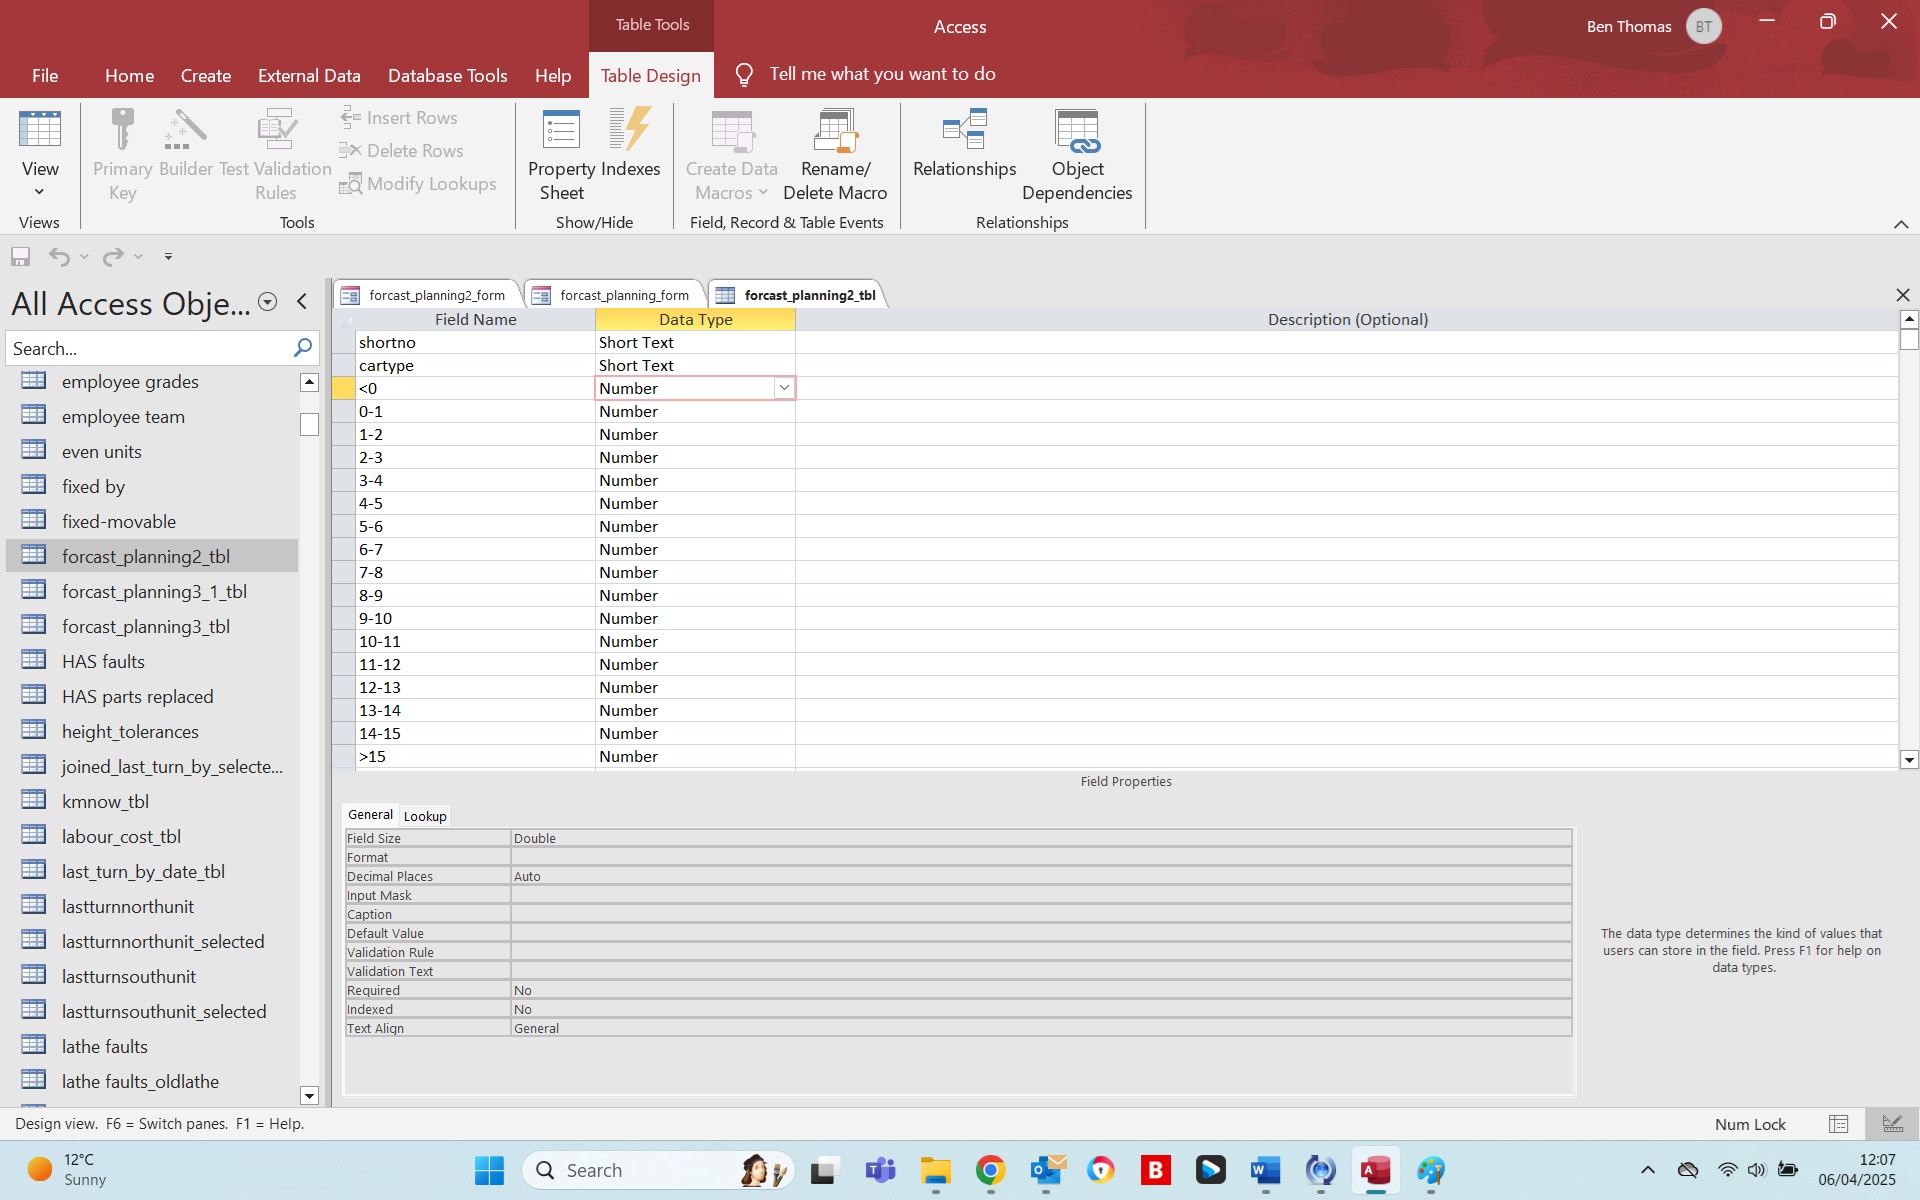Open the Database Tools ribbon tab

(x=447, y=76)
